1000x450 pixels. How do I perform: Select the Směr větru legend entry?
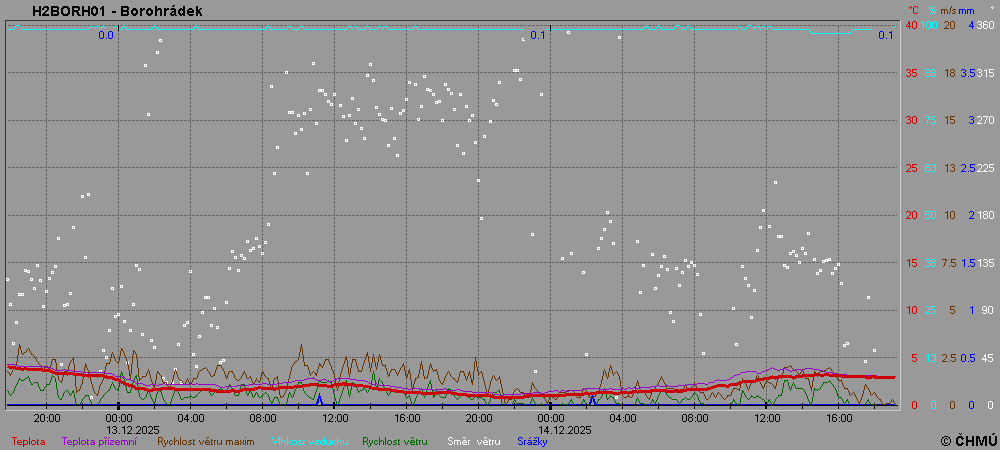point(474,440)
